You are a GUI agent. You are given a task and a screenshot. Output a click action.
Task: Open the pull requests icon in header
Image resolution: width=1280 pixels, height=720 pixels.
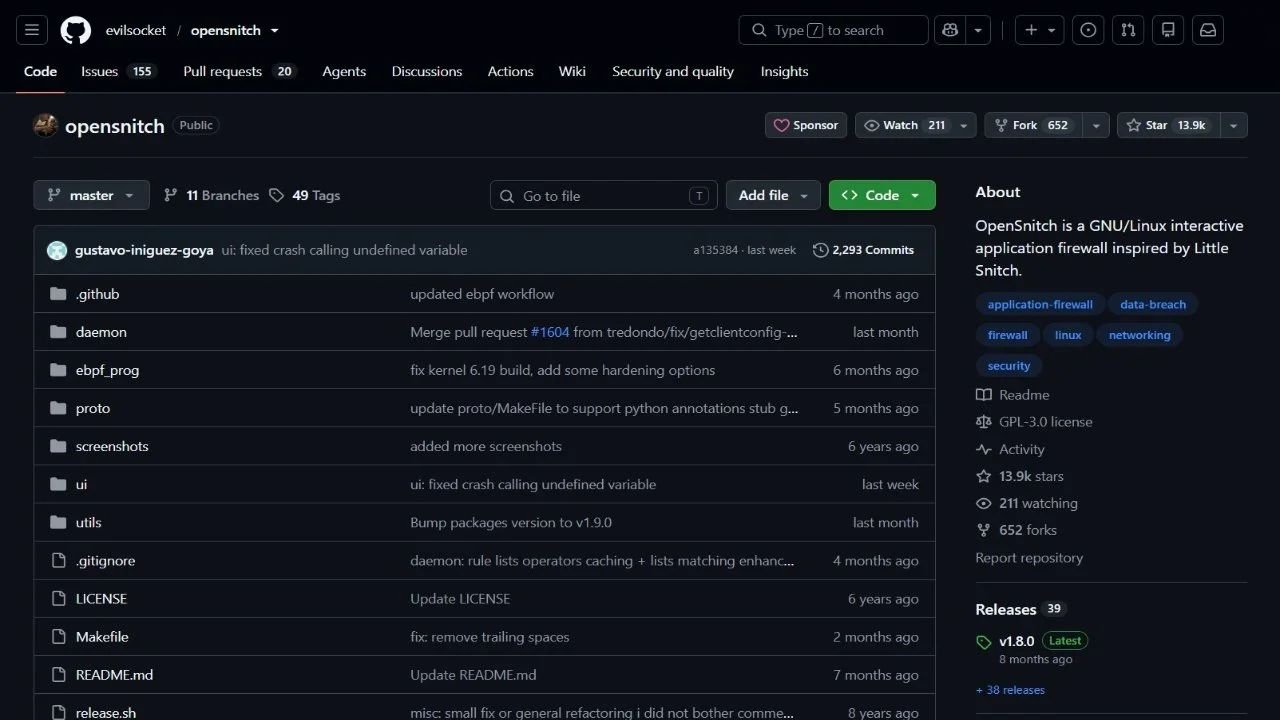point(1128,30)
